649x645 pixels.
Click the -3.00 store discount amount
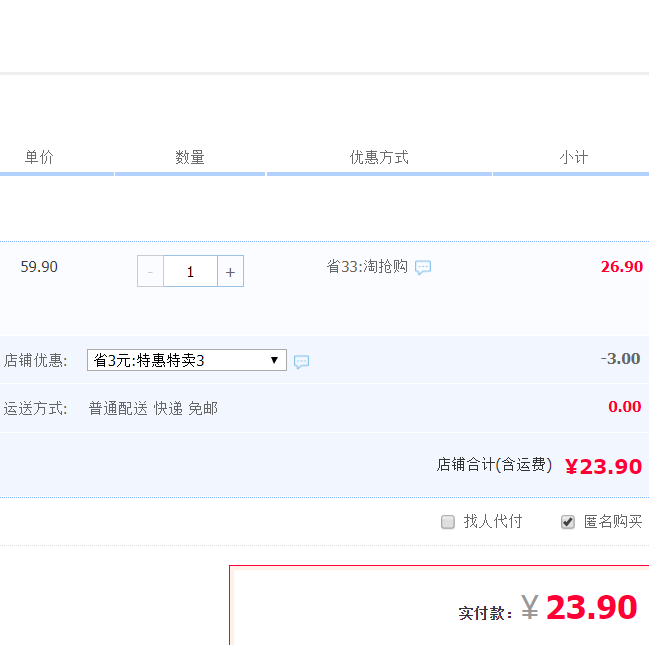coord(620,359)
